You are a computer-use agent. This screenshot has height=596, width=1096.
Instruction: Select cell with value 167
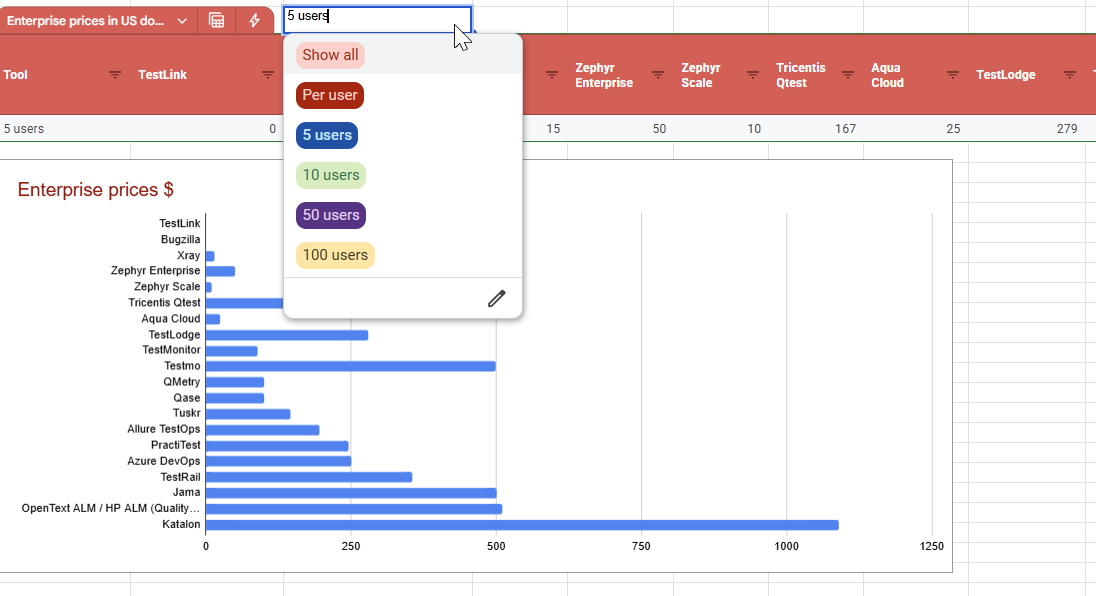pos(845,129)
